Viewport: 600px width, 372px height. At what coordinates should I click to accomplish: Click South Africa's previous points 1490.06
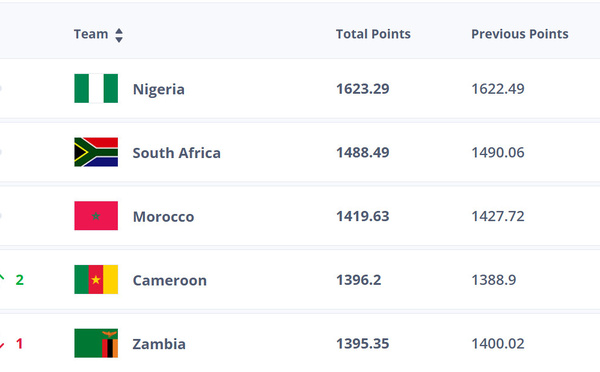click(x=497, y=152)
